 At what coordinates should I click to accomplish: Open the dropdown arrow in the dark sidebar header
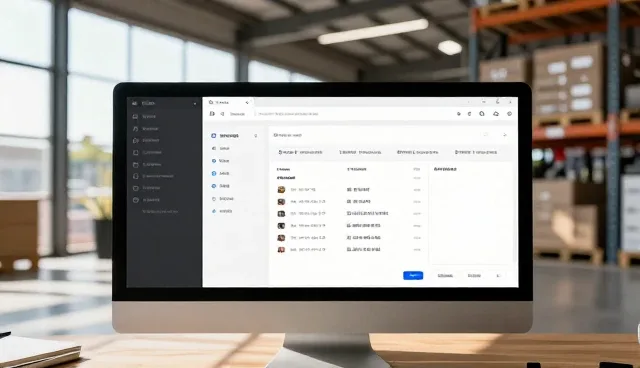point(195,104)
